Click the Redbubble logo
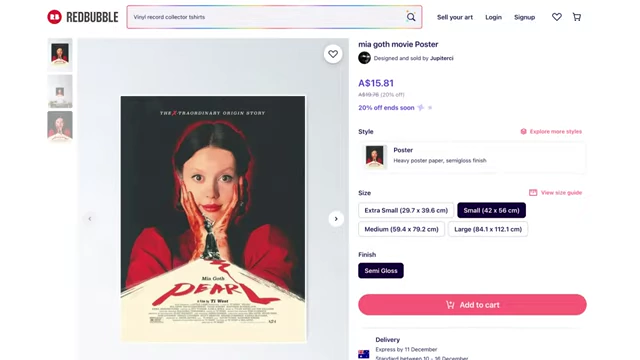This screenshot has height=360, width=640. (83, 17)
